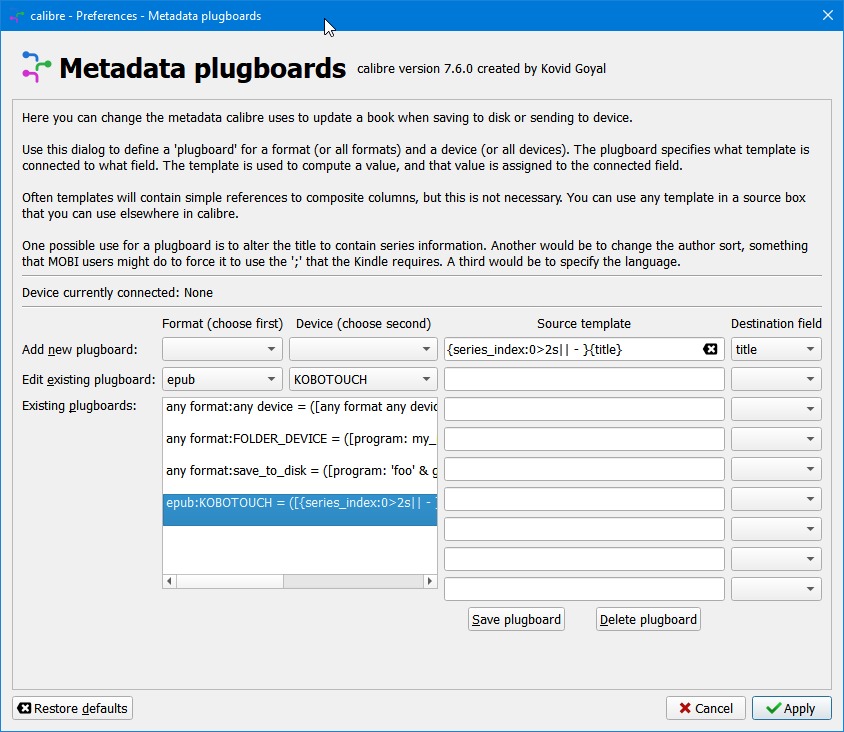Open the Add new plugboard device dropdown
This screenshot has width=844, height=732.
click(362, 349)
